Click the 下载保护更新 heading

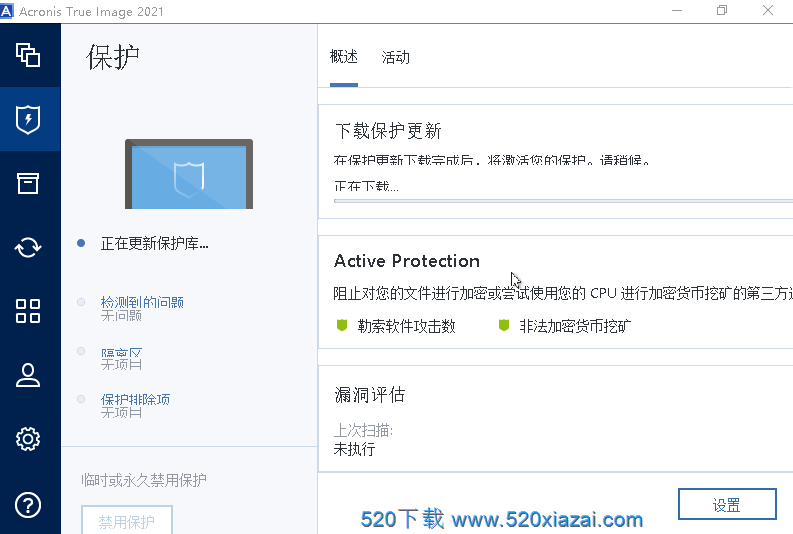(x=388, y=131)
